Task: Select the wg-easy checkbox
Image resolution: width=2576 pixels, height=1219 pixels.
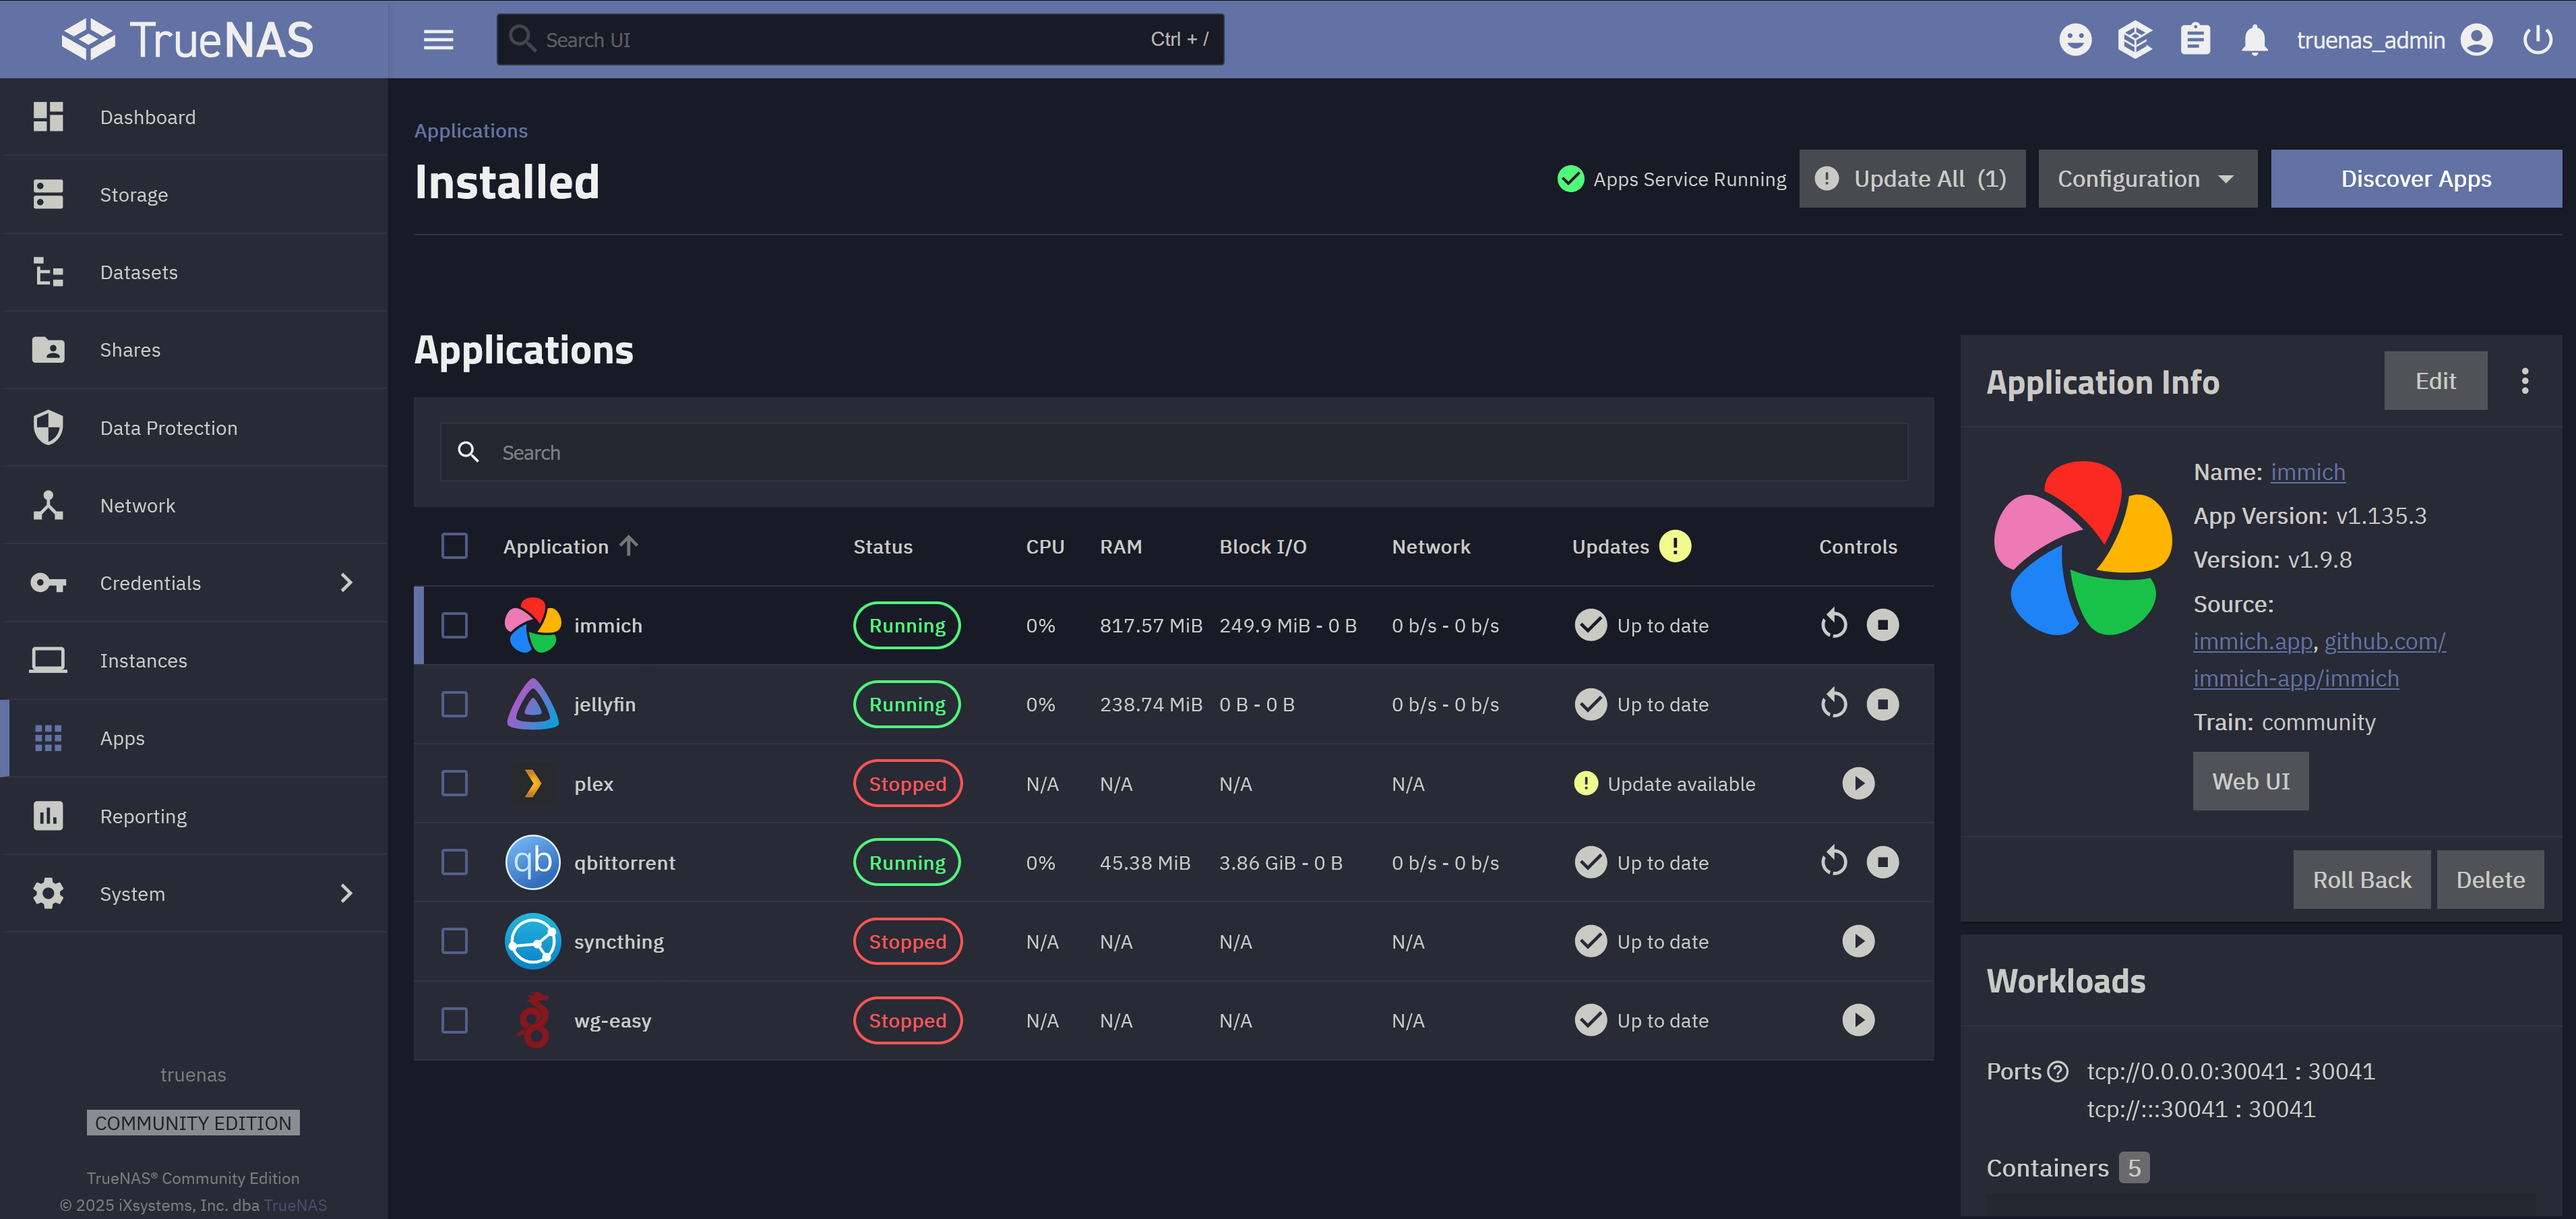Action: [455, 1020]
